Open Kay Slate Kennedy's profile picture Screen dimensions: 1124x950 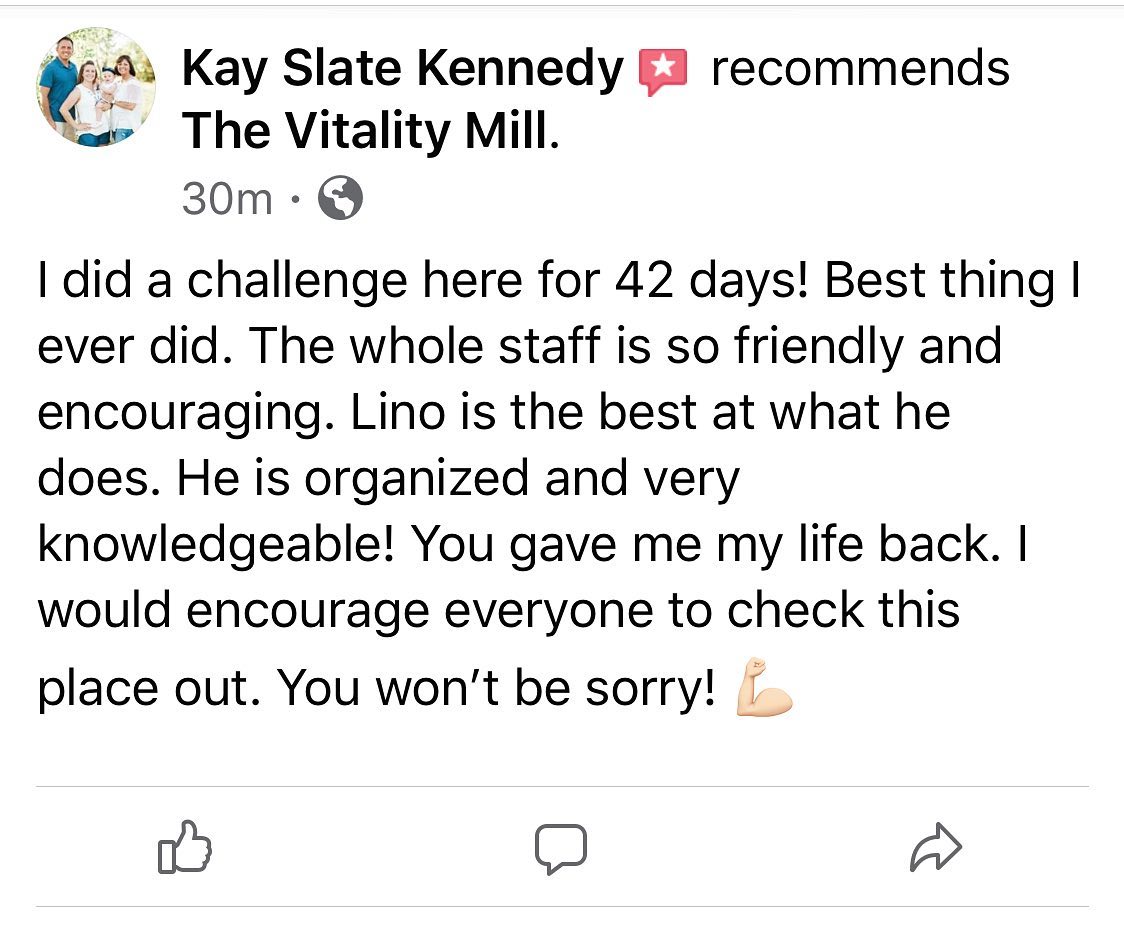96,88
